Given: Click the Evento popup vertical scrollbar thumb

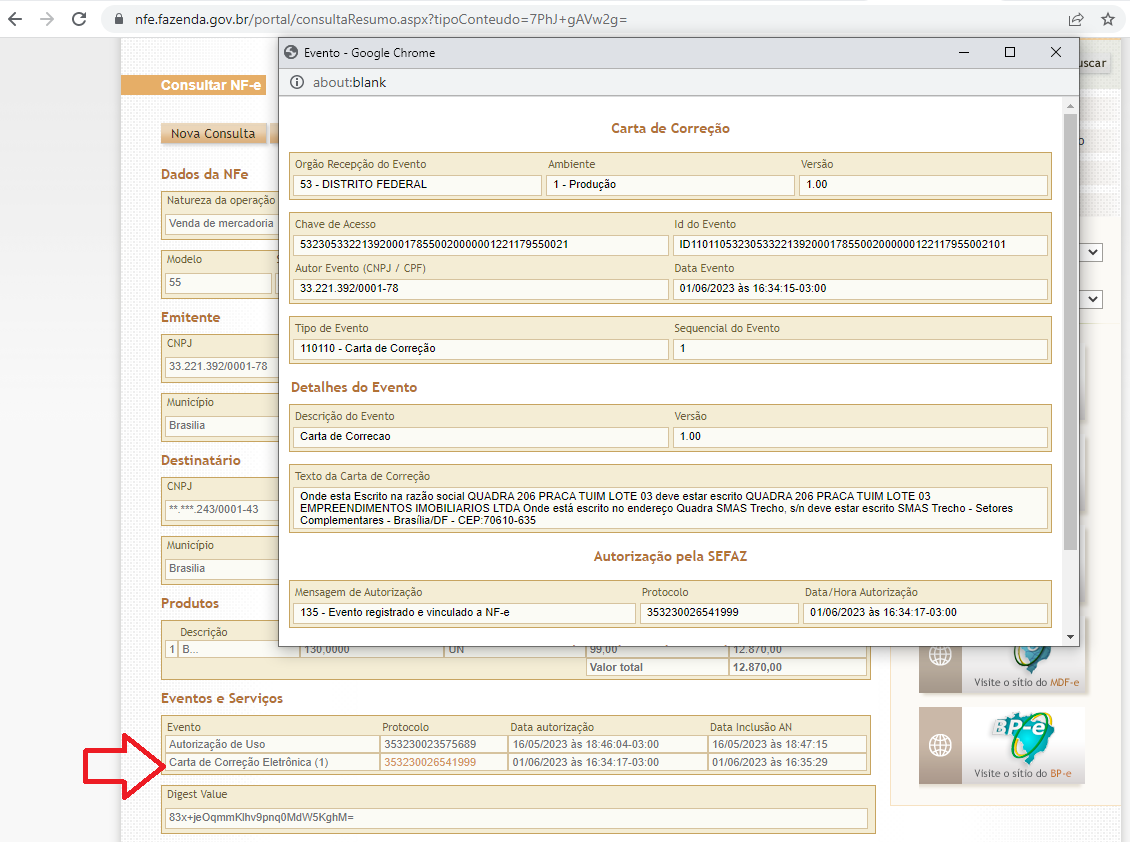Looking at the screenshot, I should (x=1070, y=332).
